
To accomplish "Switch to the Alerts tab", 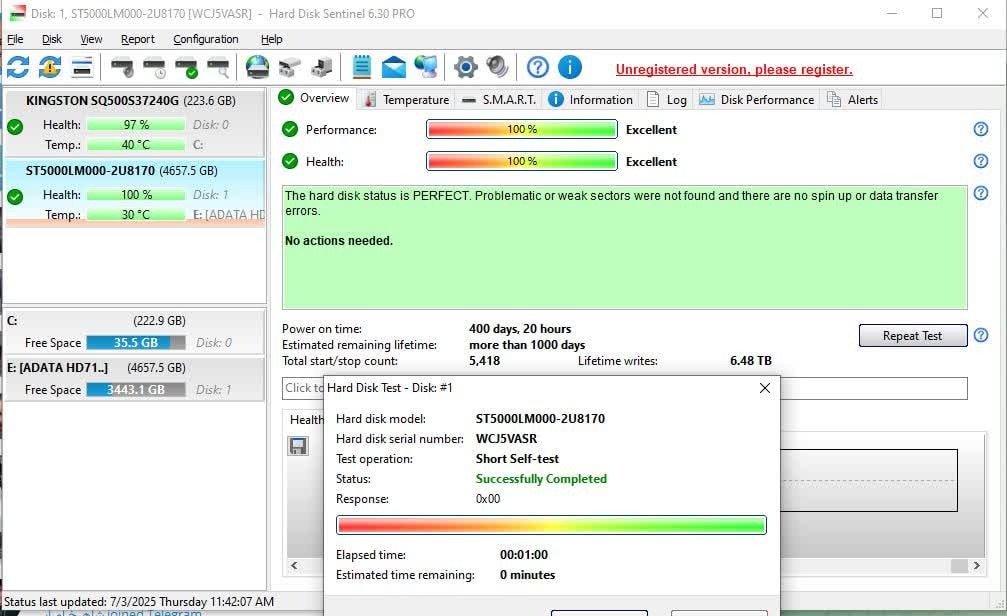I will point(853,100).
